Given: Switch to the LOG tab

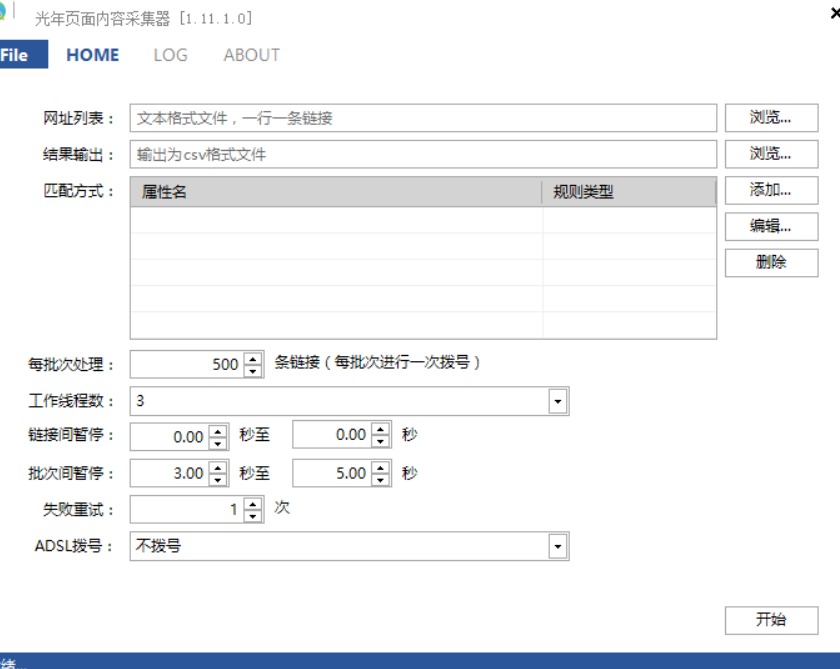Looking at the screenshot, I should 169,55.
